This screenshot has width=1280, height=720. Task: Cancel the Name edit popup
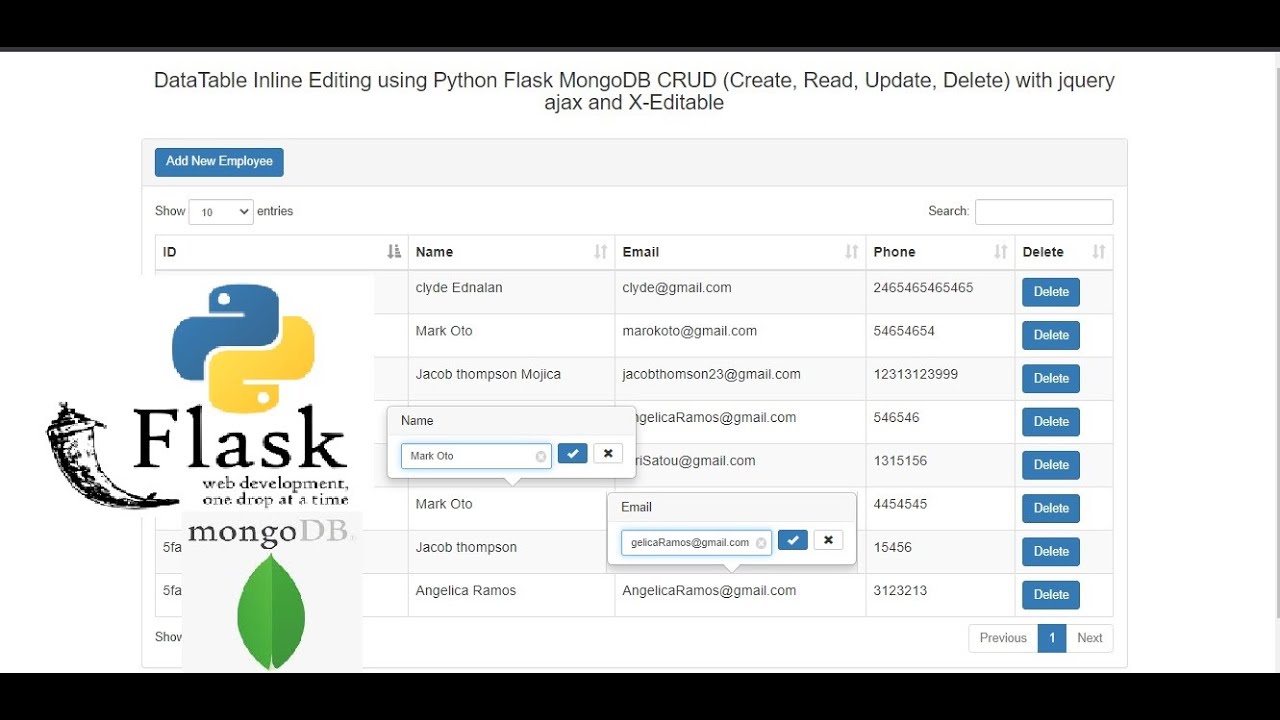click(608, 454)
